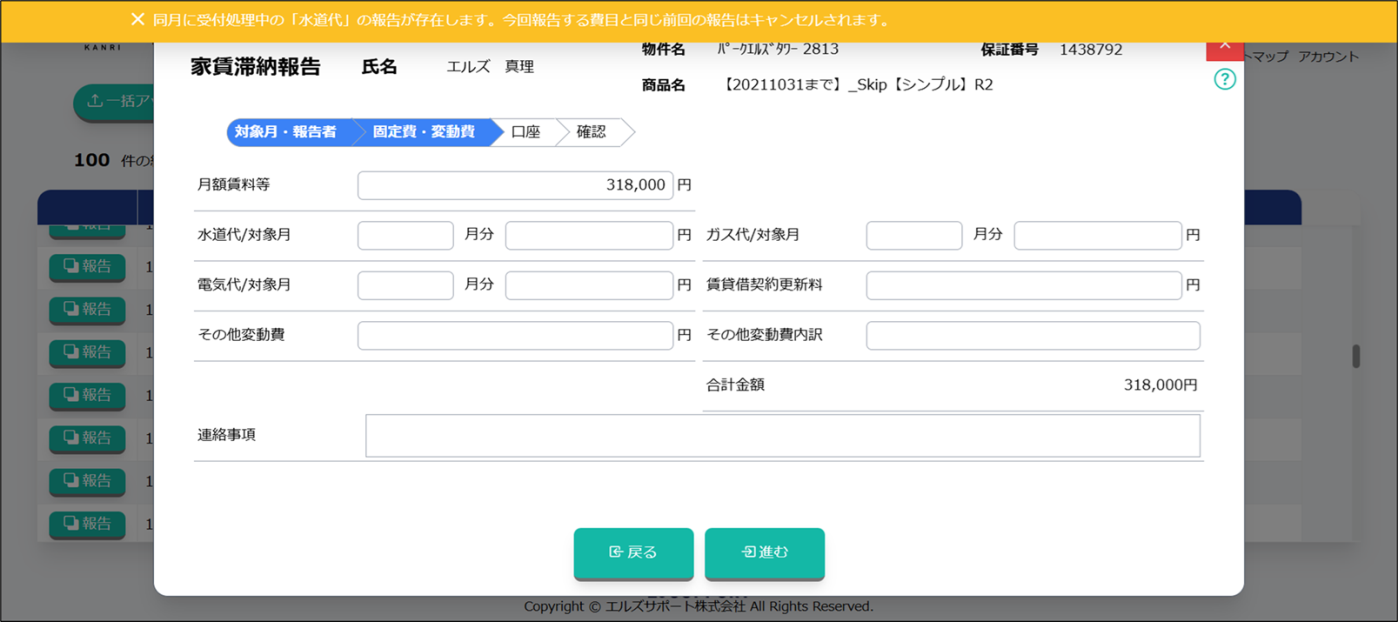Click the 月額賃料等 amount field
Image resolution: width=1398 pixels, height=622 pixels.
515,185
